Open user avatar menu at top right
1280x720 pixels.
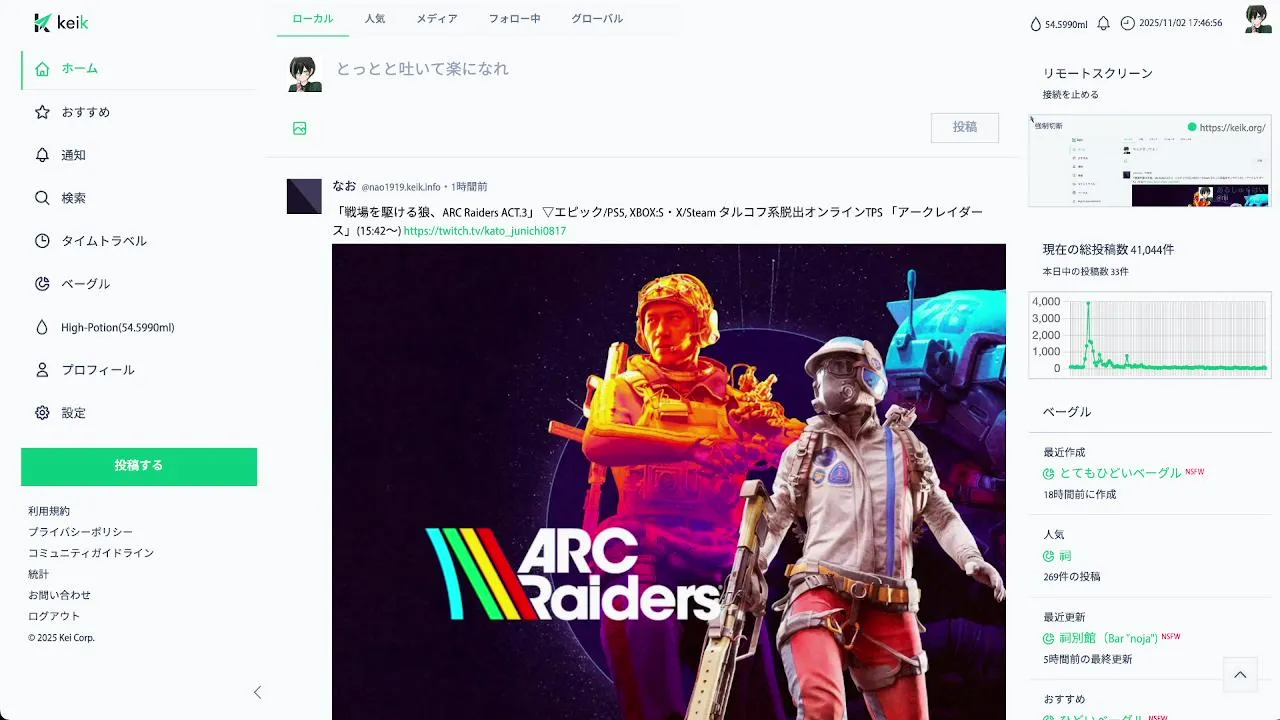coord(1258,20)
